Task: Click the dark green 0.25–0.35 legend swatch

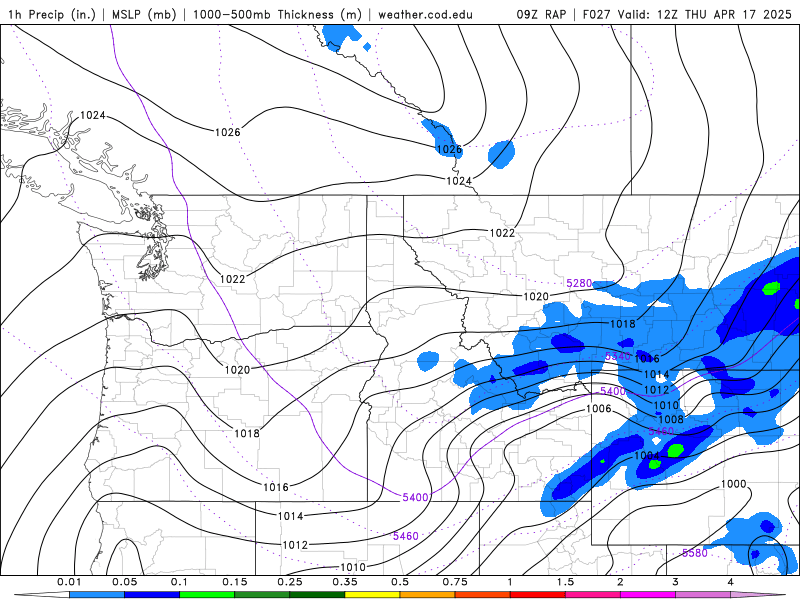Action: (x=317, y=595)
